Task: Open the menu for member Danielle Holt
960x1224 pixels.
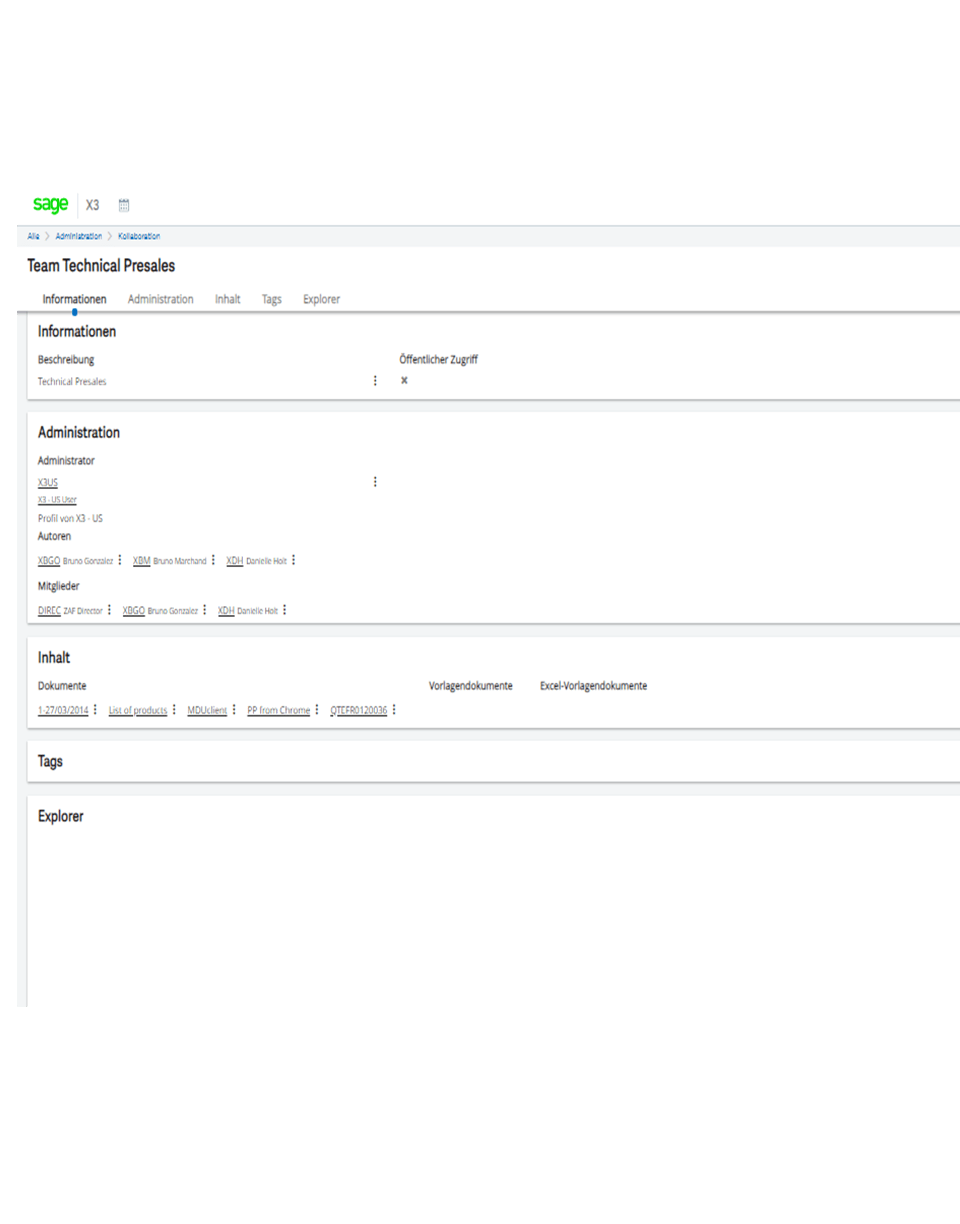Action: coord(285,610)
